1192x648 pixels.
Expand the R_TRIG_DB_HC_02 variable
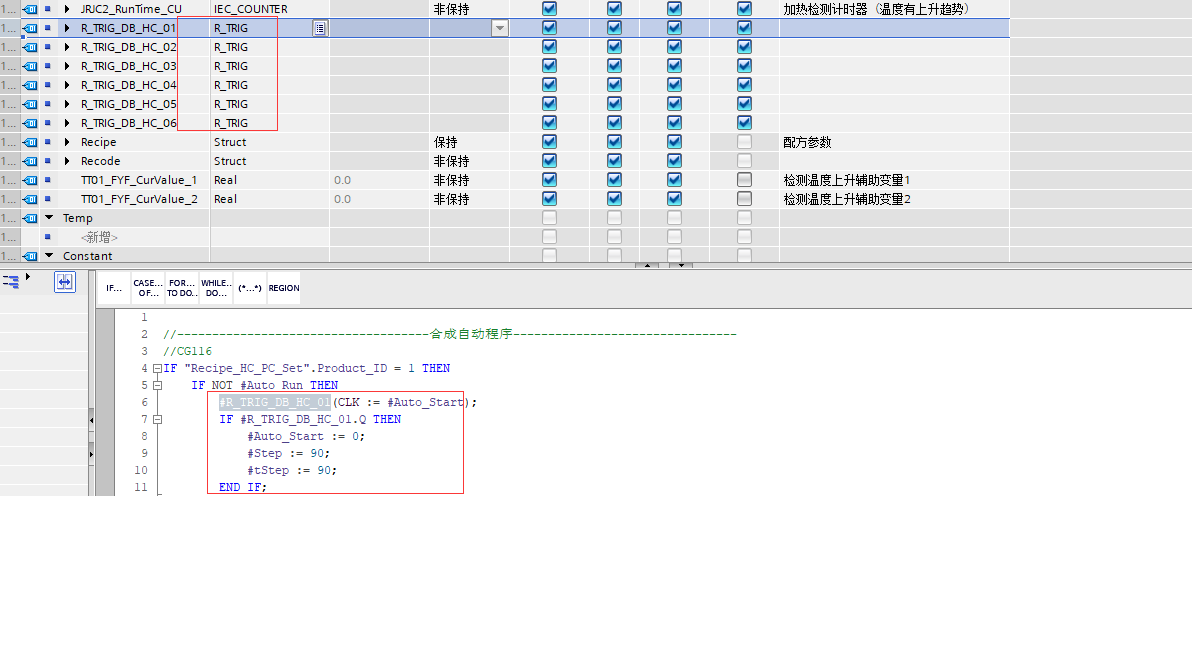point(67,47)
